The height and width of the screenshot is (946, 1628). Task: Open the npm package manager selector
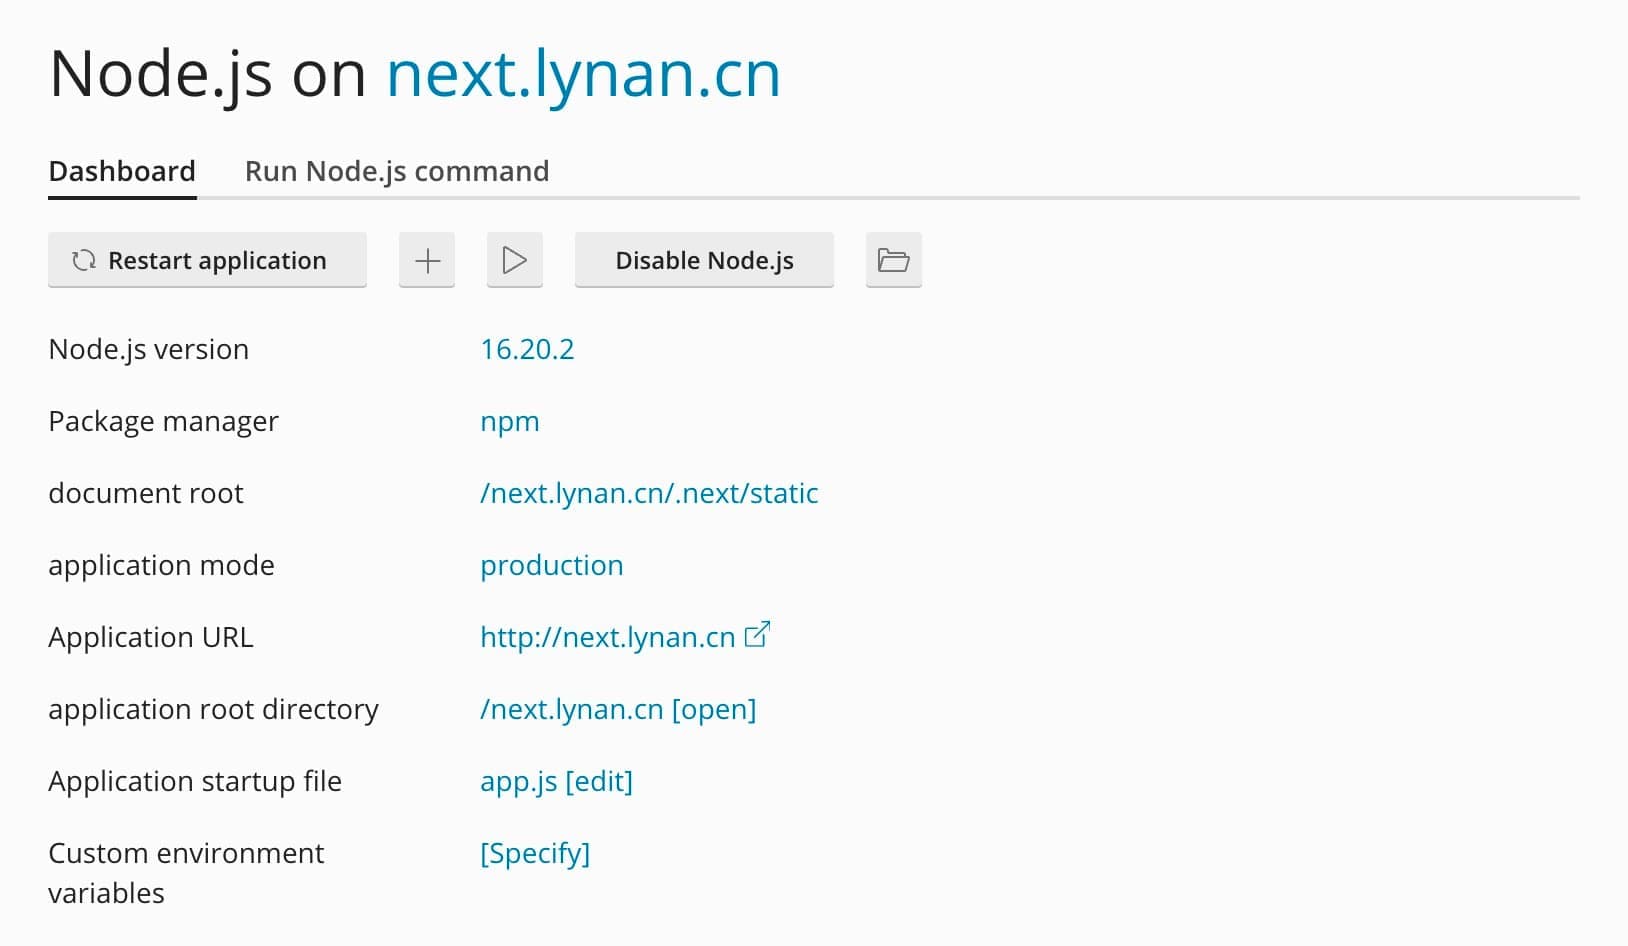pos(509,421)
